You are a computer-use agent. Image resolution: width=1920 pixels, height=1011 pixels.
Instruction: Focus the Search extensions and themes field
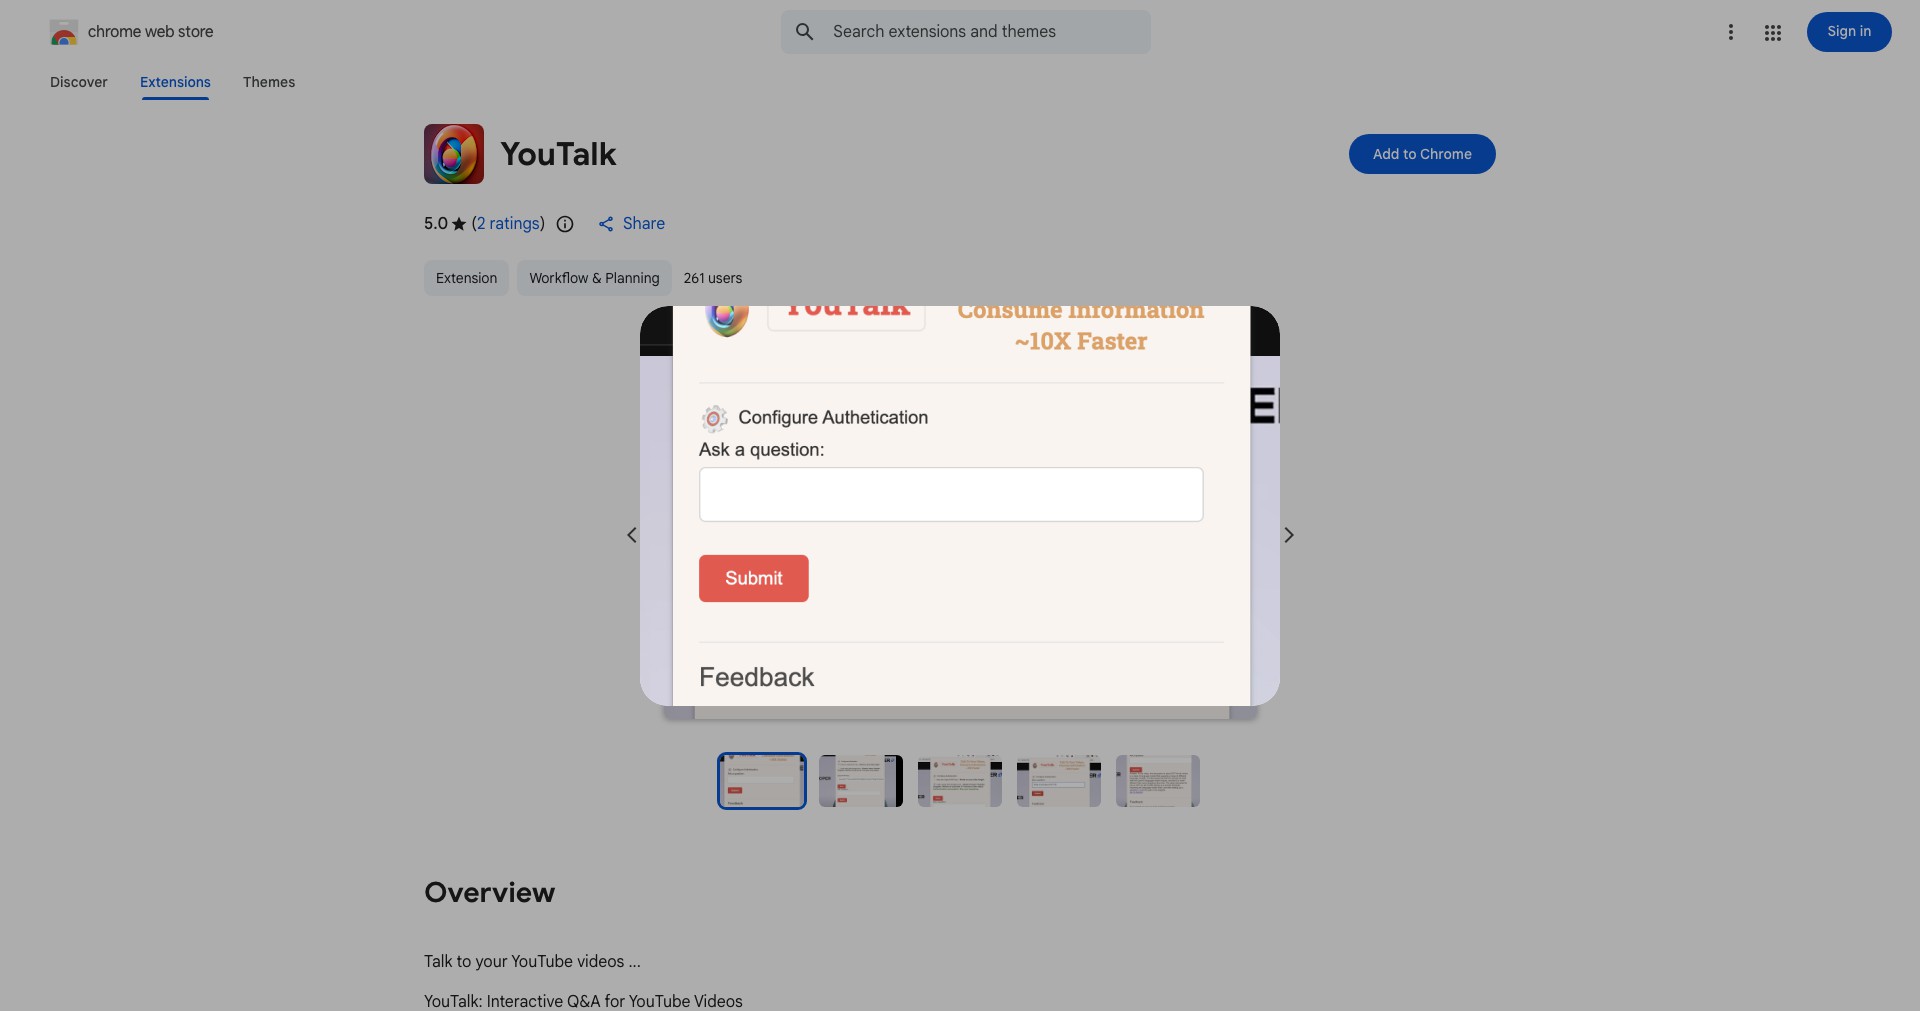coord(966,32)
